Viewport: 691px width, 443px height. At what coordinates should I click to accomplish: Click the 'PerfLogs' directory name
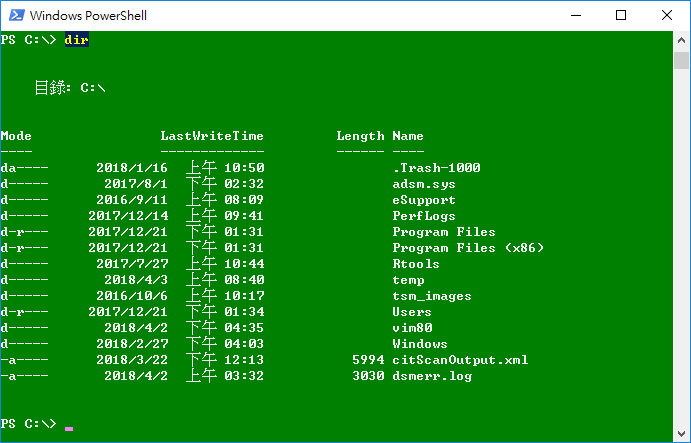[x=424, y=216]
